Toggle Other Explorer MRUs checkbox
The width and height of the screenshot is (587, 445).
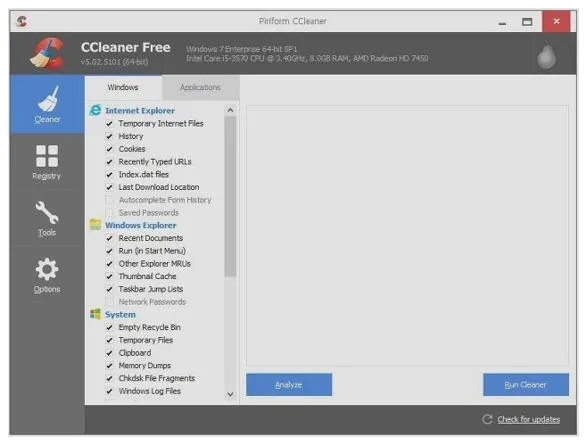pyautogui.click(x=109, y=263)
